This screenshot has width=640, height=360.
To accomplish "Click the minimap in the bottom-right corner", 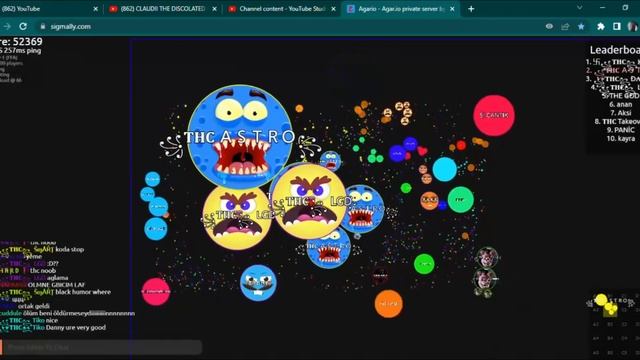I will [x=613, y=325].
